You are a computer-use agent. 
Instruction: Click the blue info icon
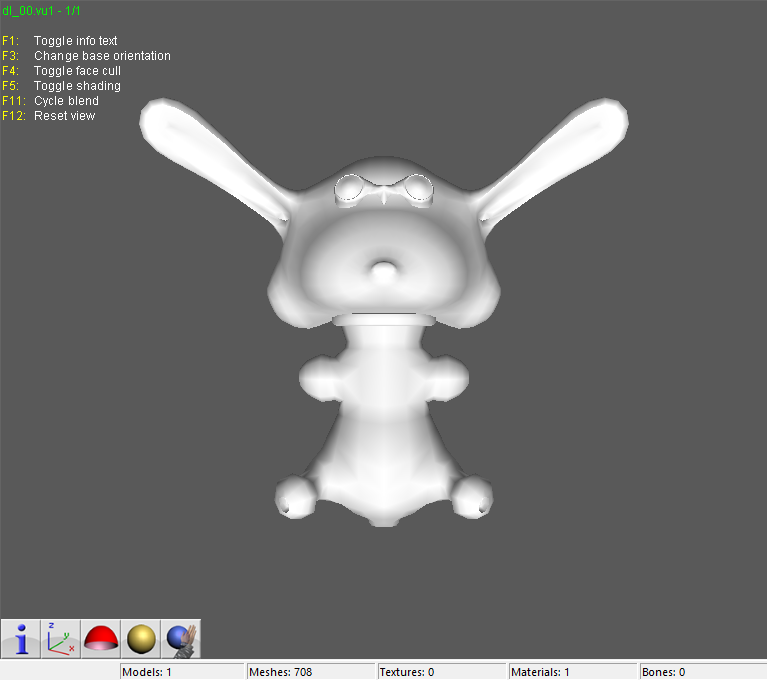21,638
